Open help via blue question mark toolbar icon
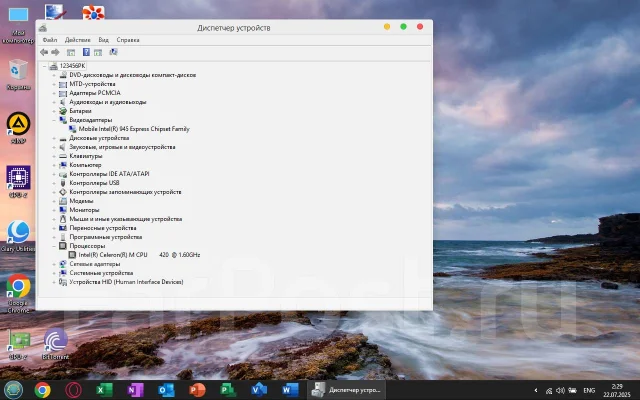Image resolution: width=640 pixels, height=400 pixels. 86,52
